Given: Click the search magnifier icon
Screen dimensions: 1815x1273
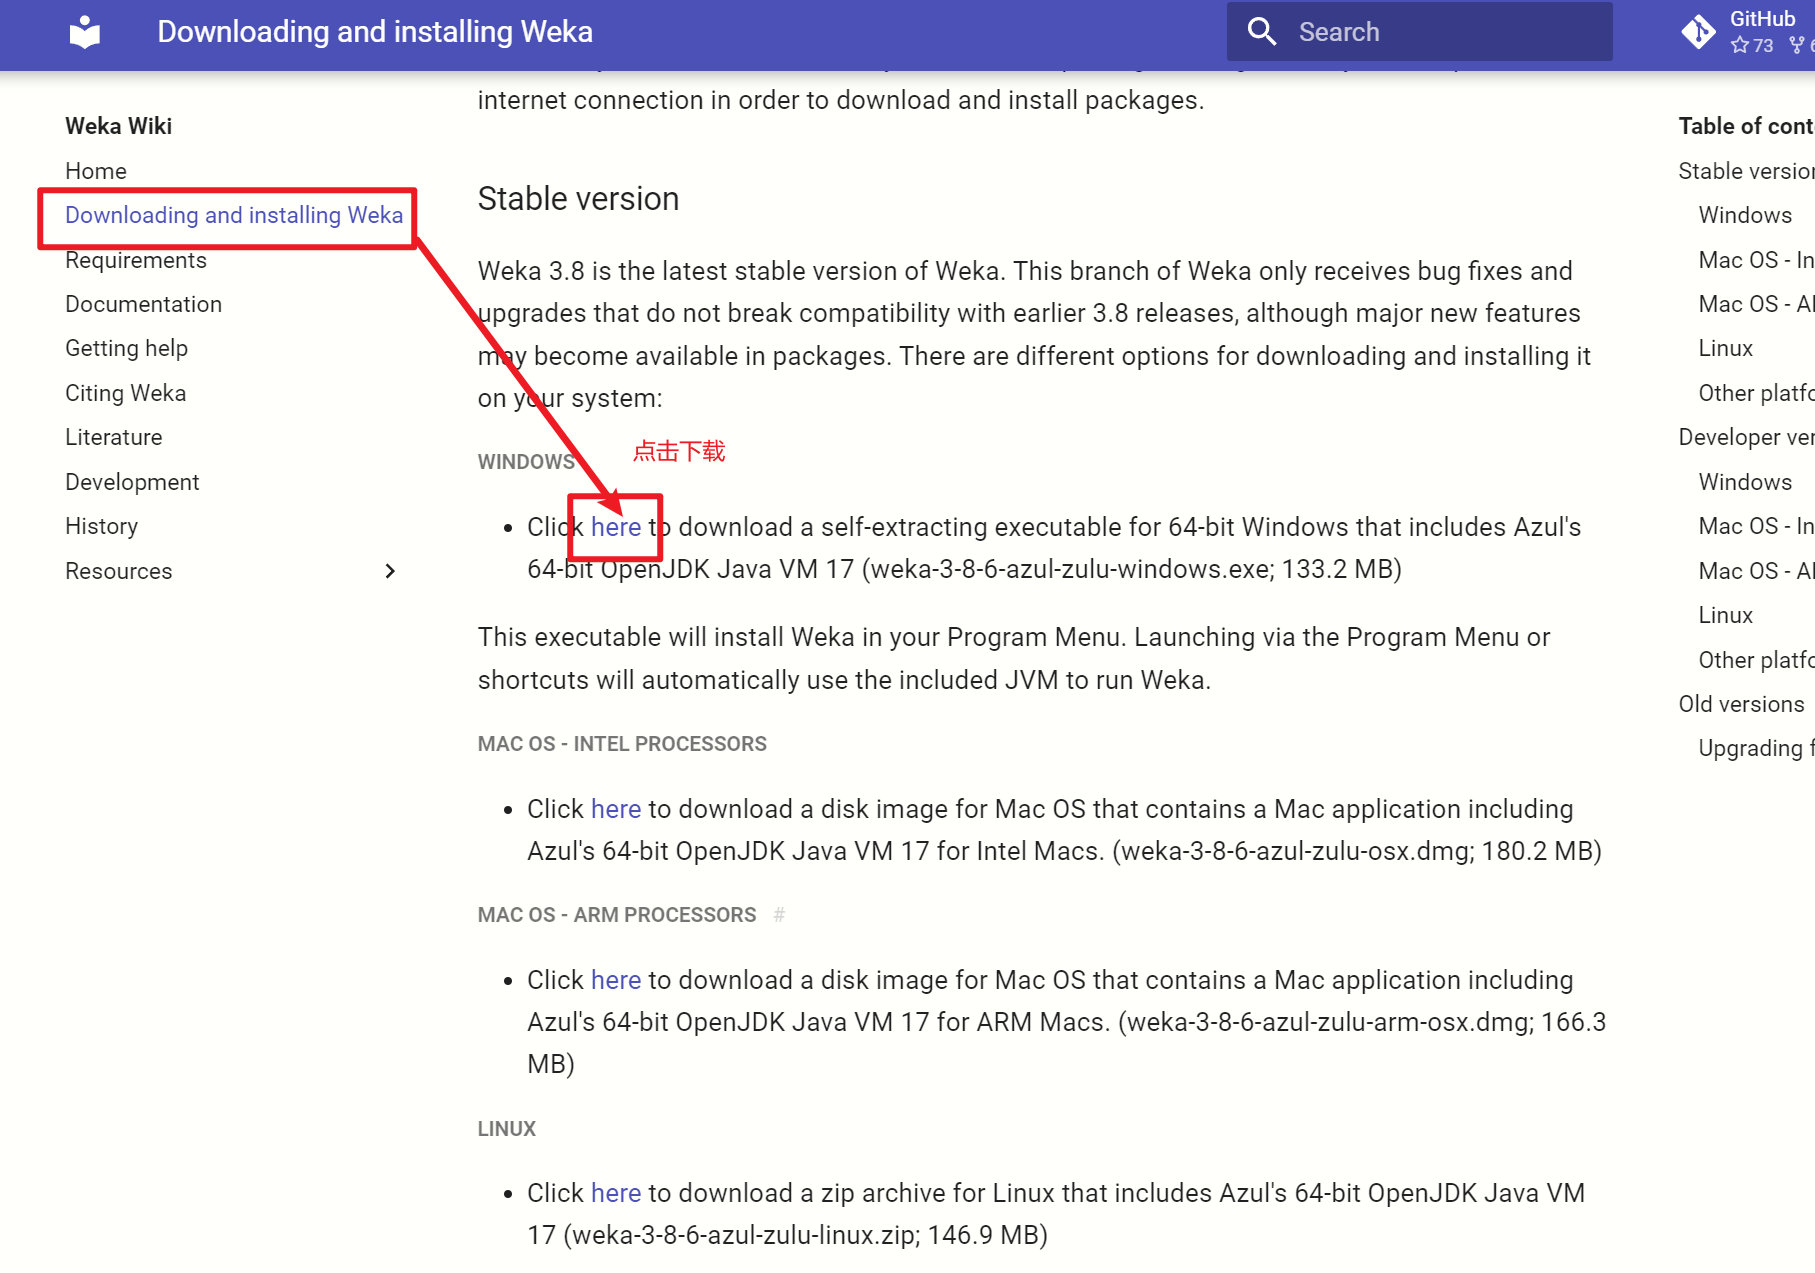Looking at the screenshot, I should coord(1262,32).
